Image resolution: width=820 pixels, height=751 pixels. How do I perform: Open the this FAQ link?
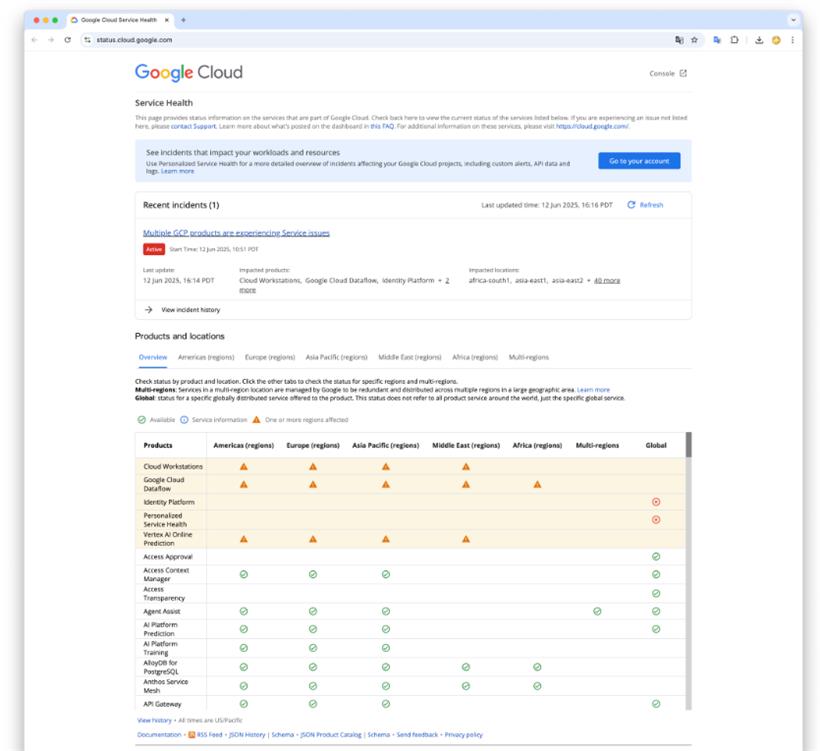tap(382, 126)
